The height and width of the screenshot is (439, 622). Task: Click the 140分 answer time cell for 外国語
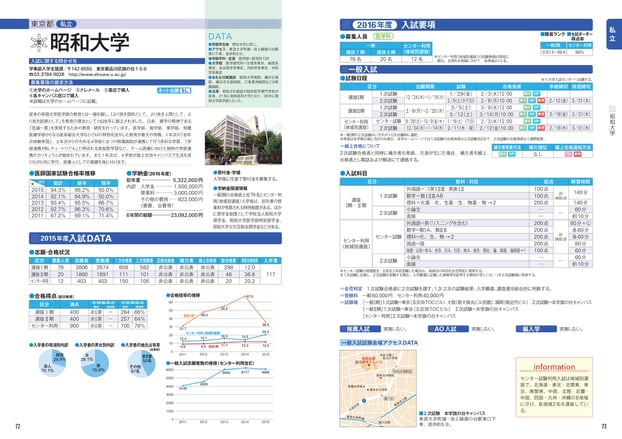tap(580, 192)
